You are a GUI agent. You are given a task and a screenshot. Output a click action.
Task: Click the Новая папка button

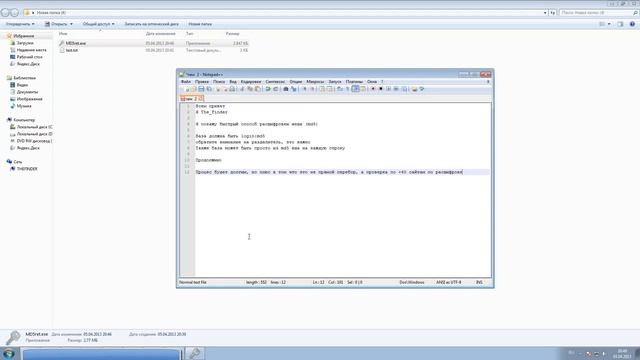(200, 24)
